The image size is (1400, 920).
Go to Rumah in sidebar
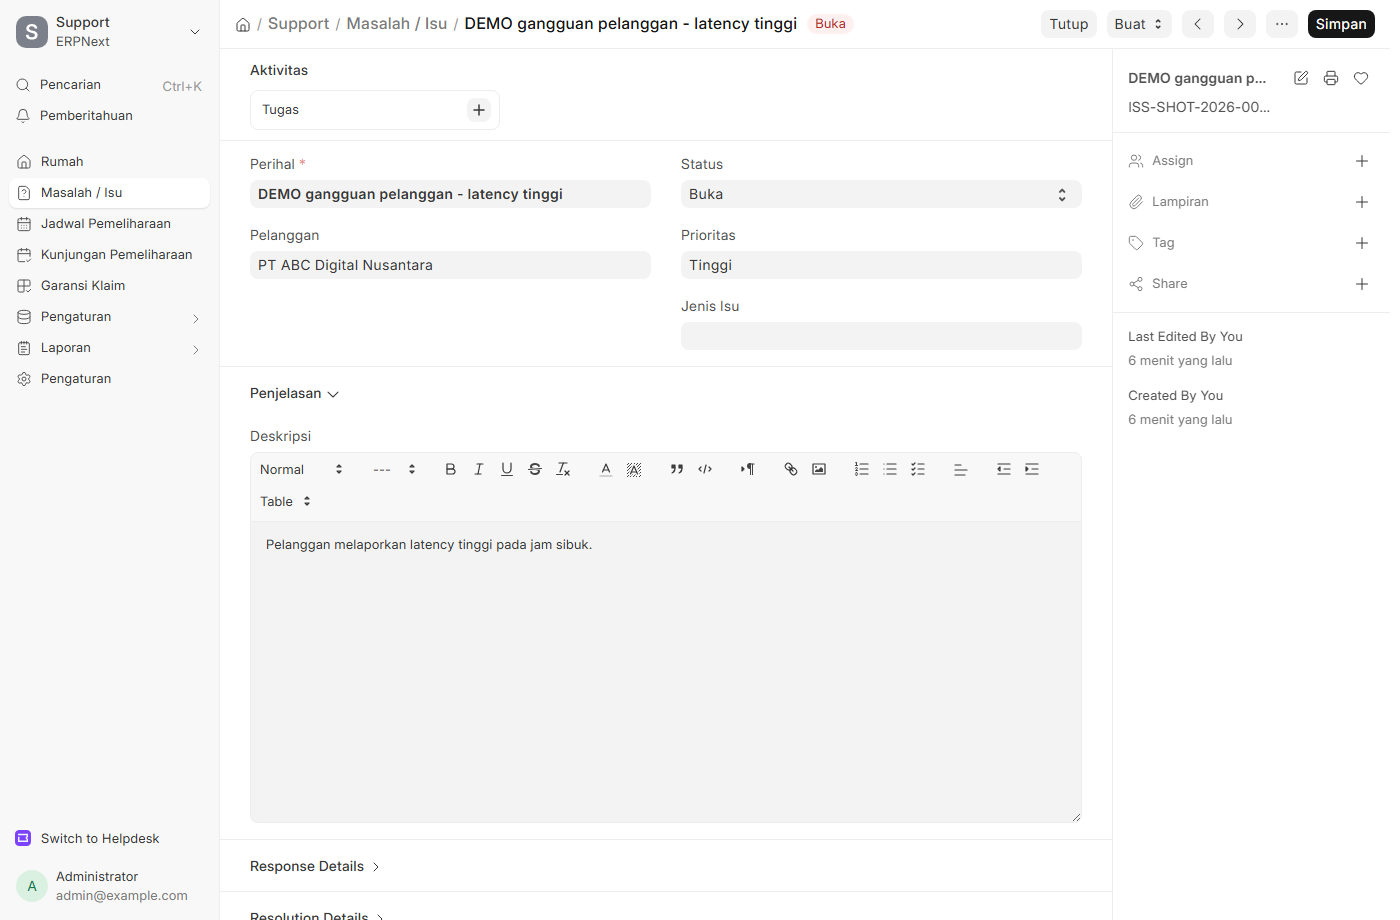coord(109,162)
